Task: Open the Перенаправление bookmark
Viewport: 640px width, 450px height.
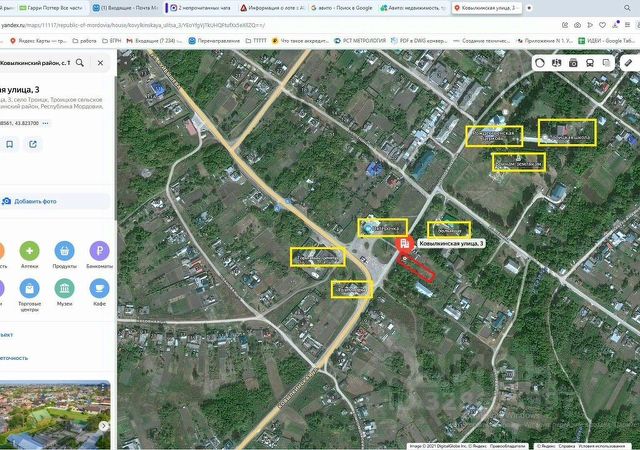Action: pyautogui.click(x=214, y=41)
